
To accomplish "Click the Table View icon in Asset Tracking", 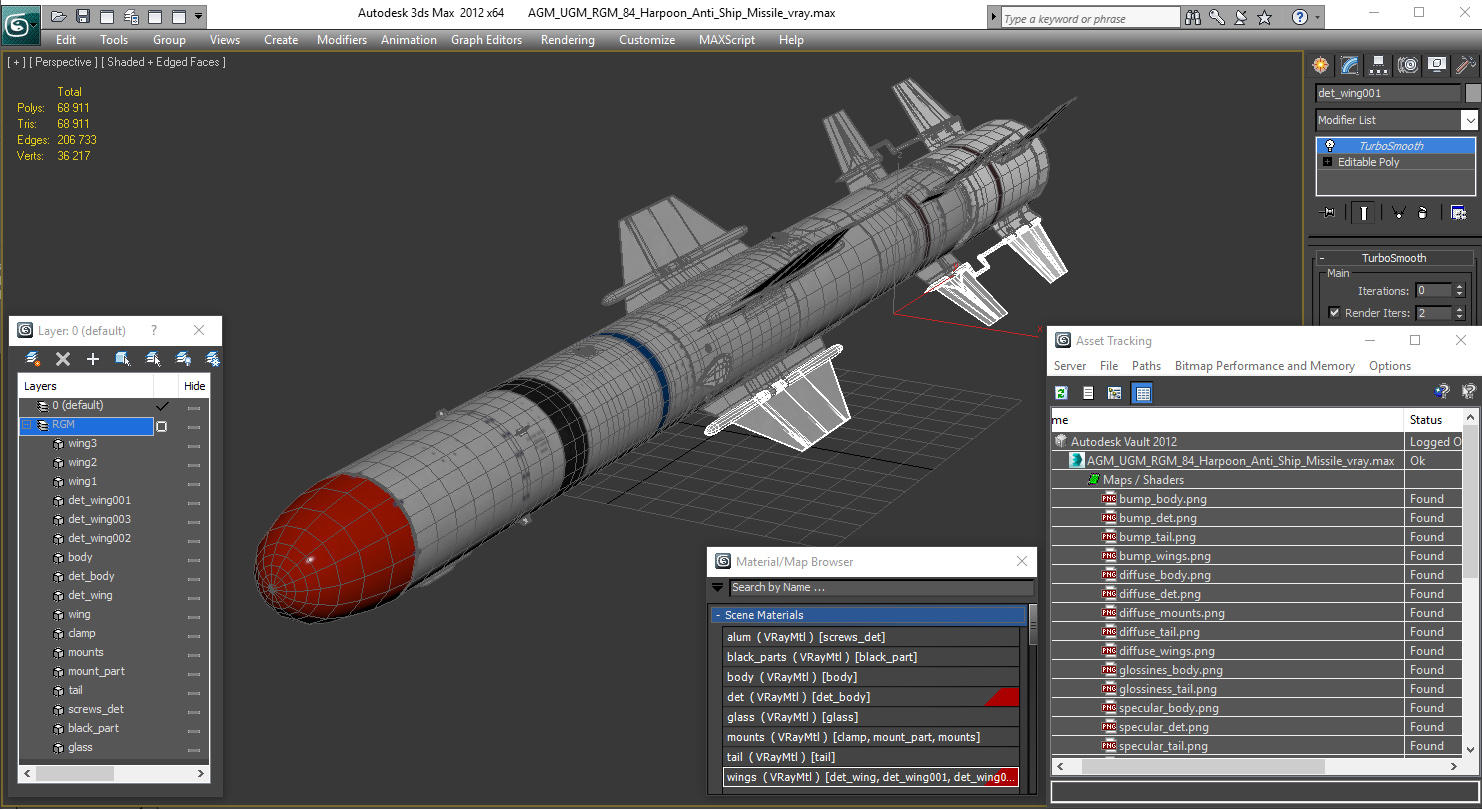I will (1142, 393).
